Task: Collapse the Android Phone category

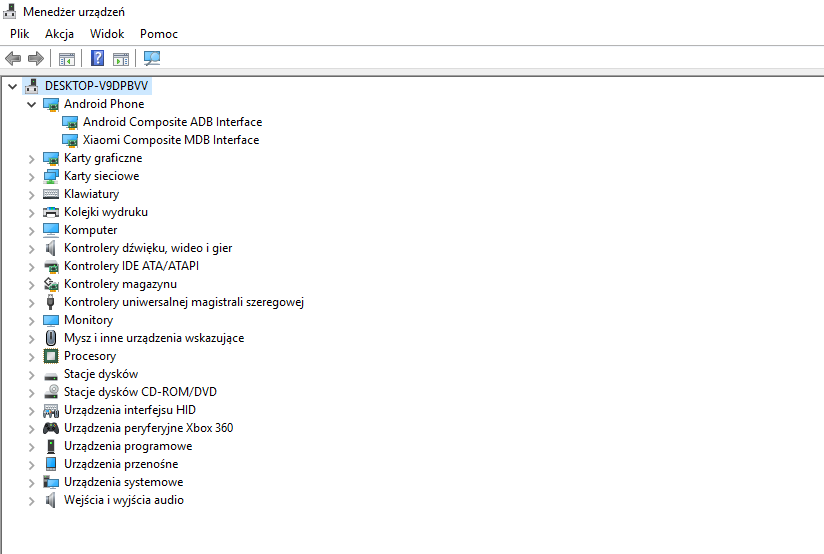Action: pyautogui.click(x=32, y=104)
